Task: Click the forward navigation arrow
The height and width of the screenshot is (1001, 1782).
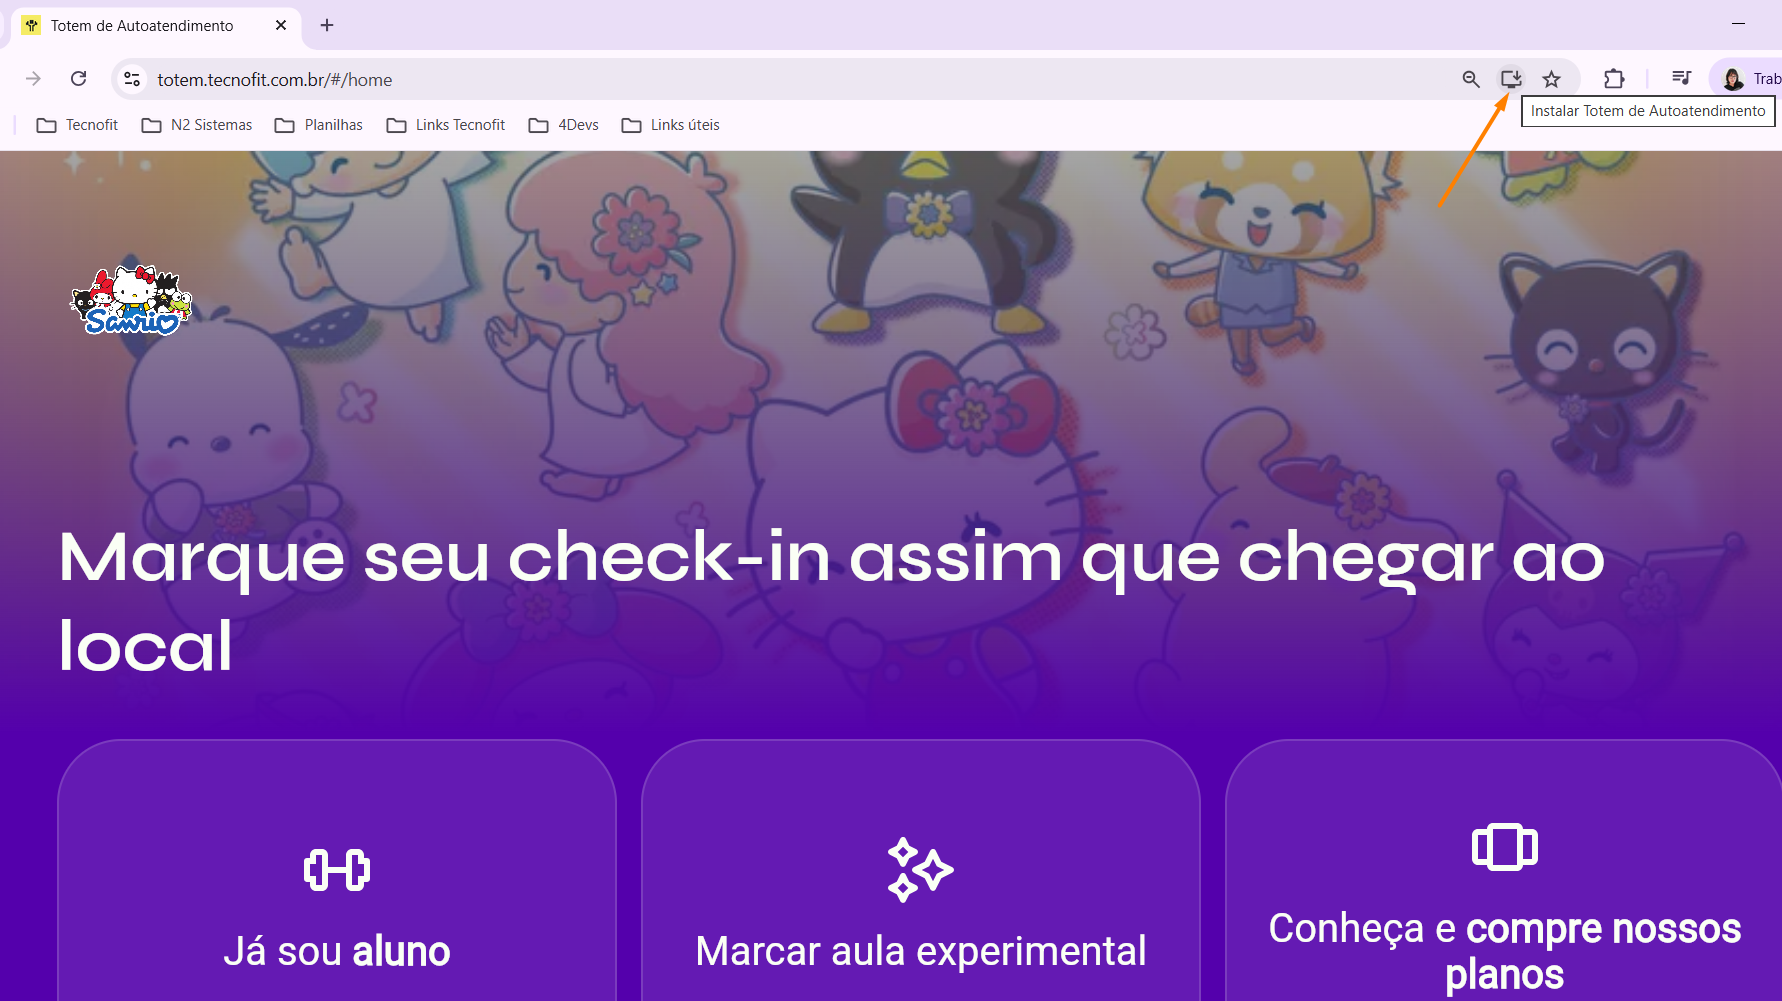Action: click(x=33, y=79)
